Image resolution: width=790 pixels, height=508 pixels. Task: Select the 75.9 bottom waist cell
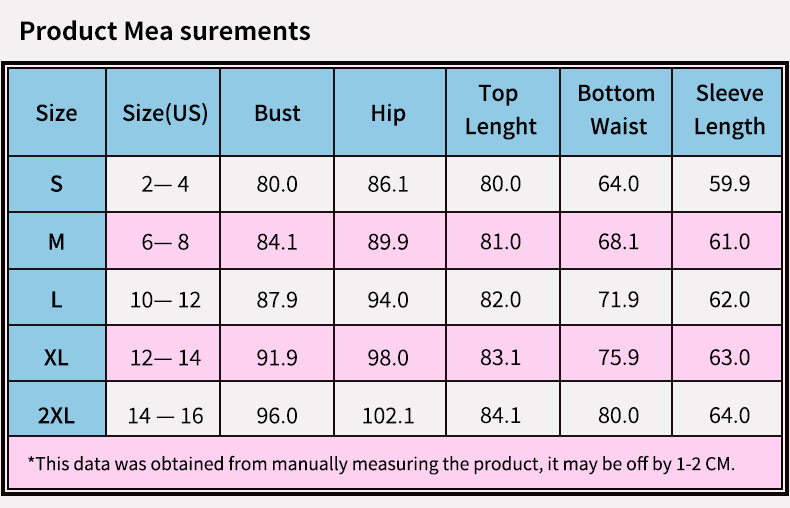pos(616,356)
